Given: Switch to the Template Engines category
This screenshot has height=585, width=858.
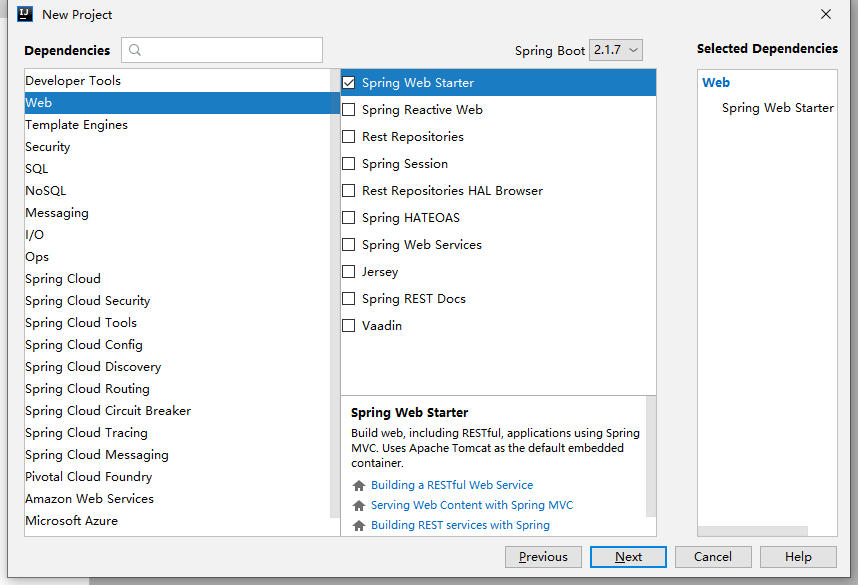Looking at the screenshot, I should point(76,124).
